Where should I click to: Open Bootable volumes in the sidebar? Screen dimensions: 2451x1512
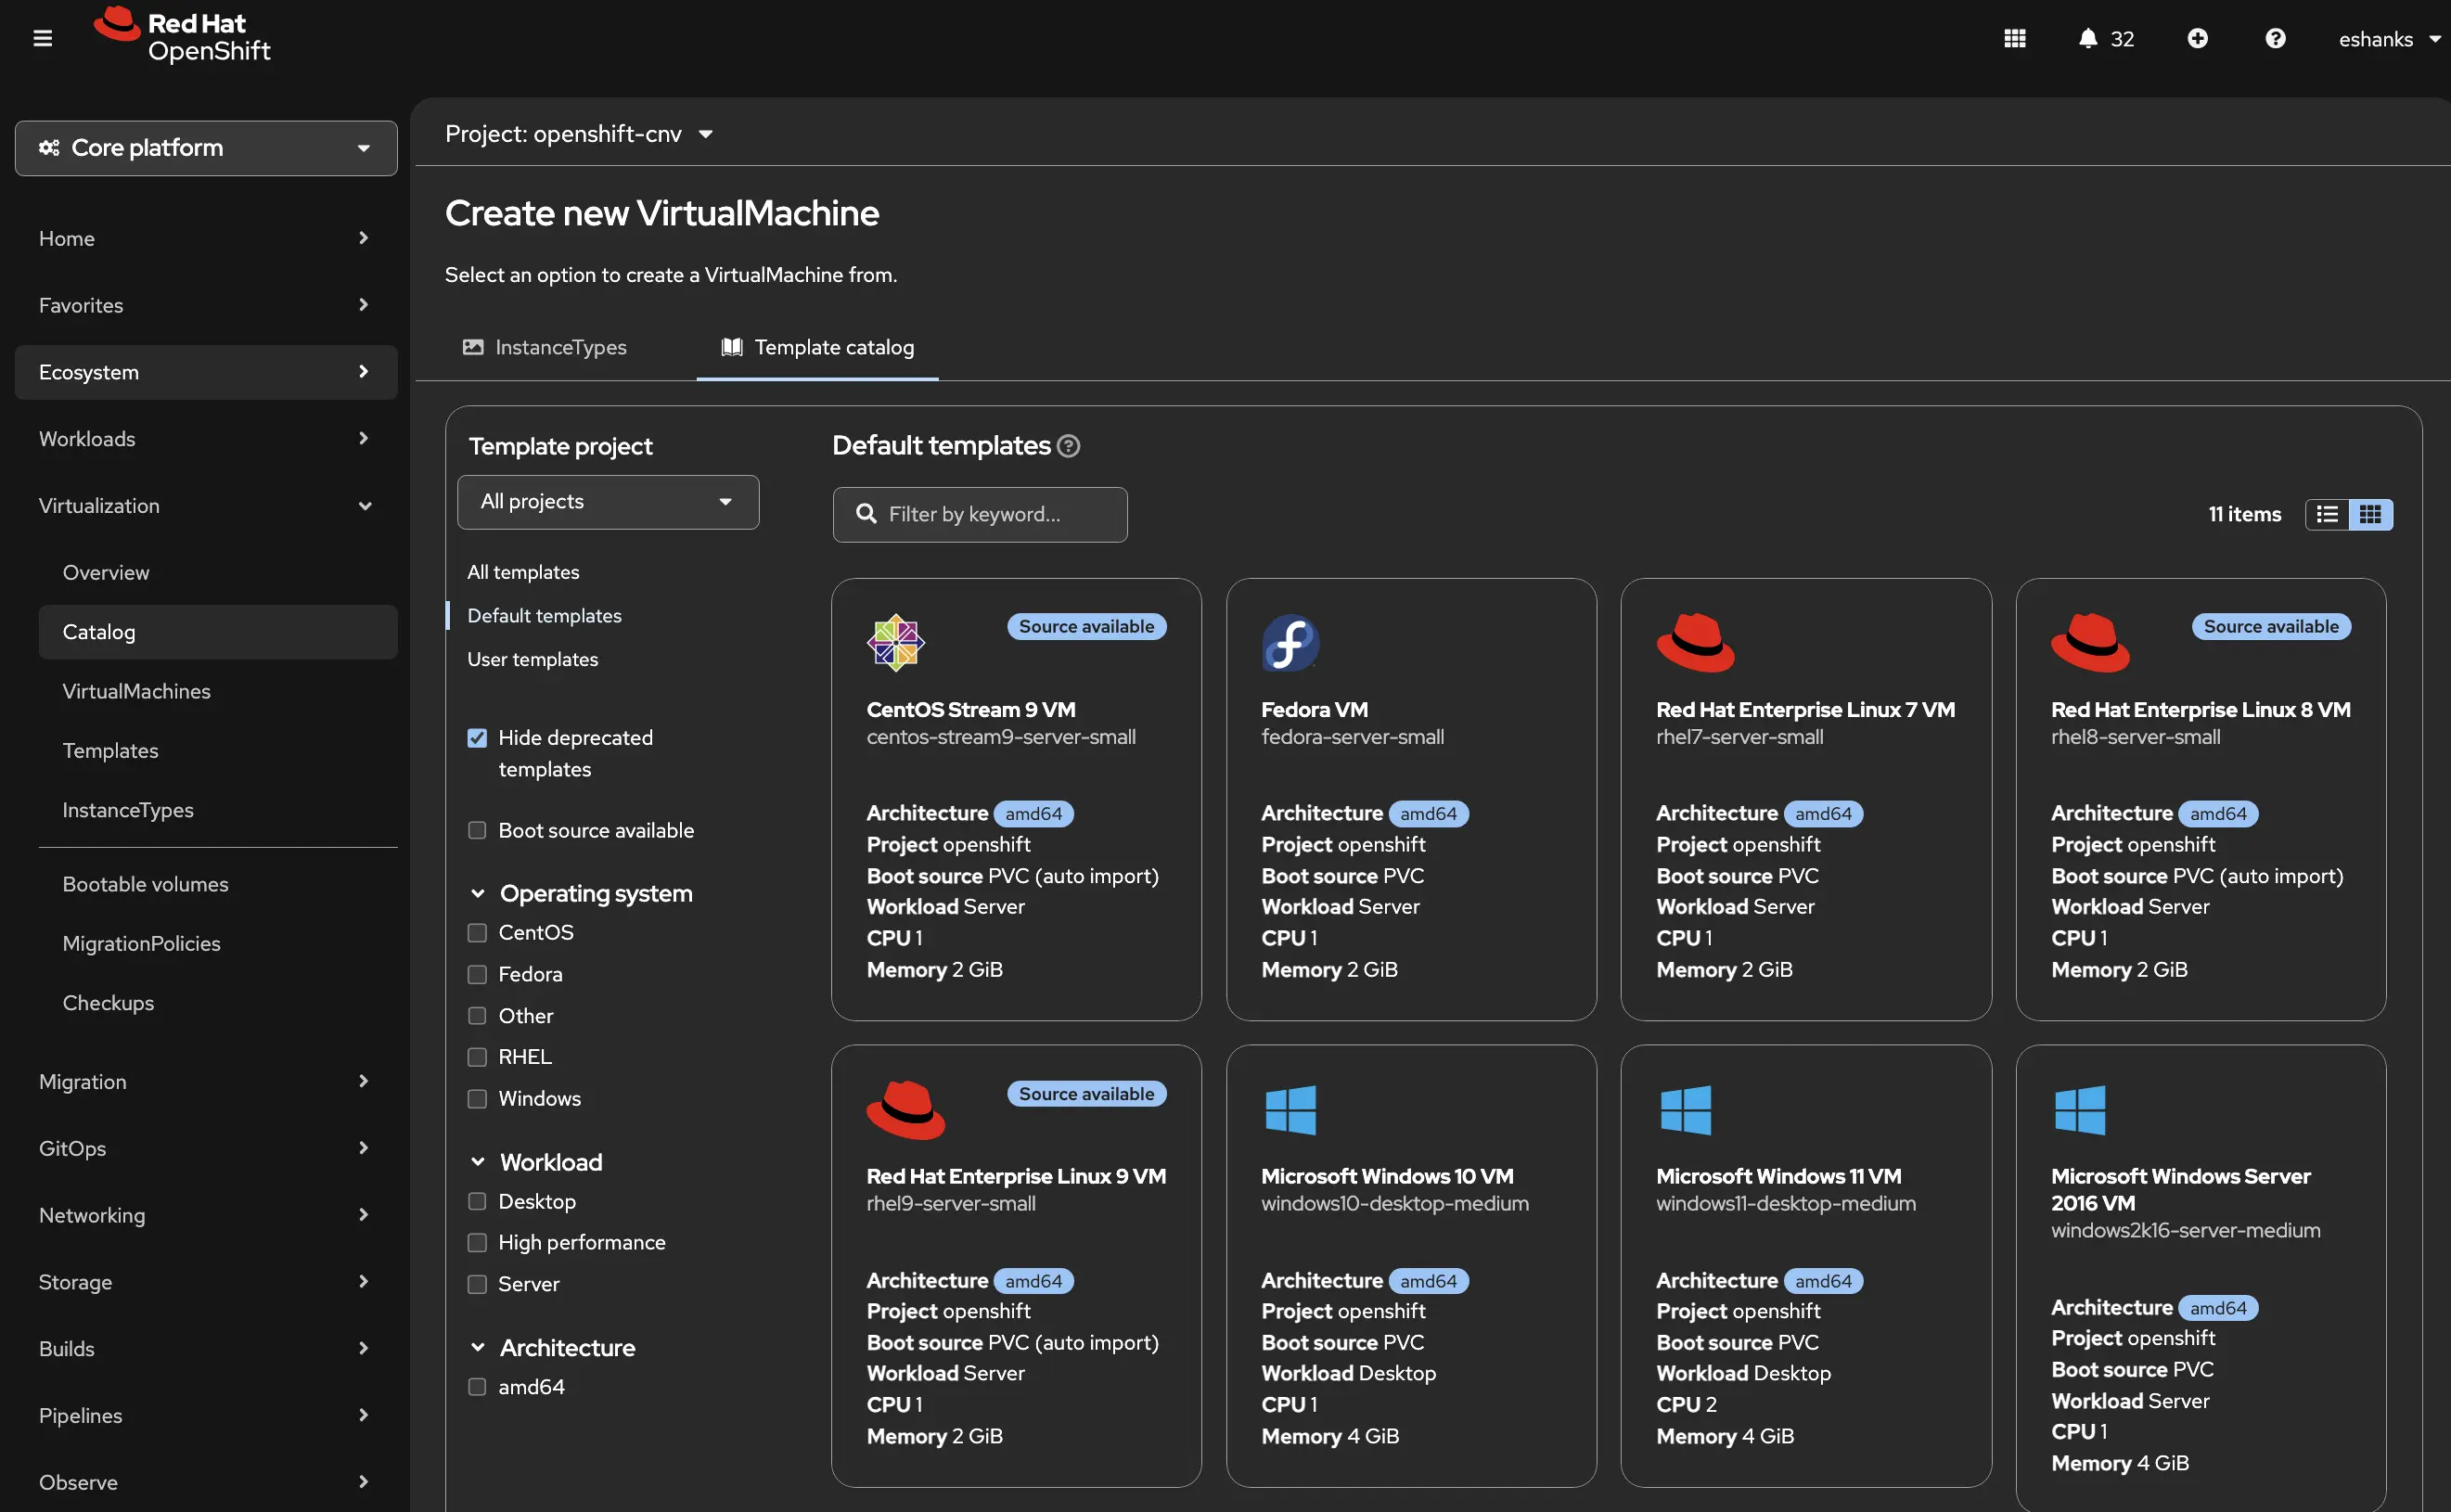coord(218,884)
